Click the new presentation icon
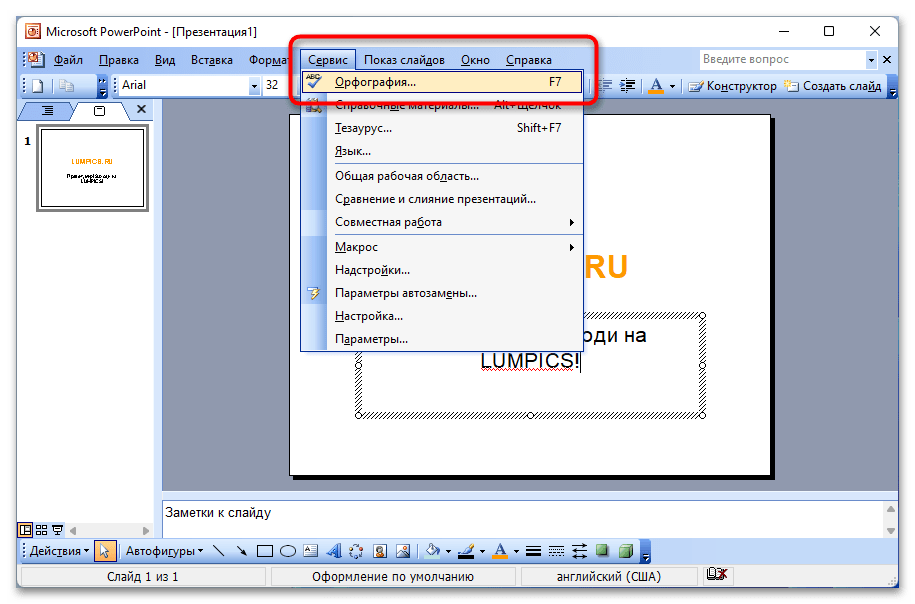This screenshot has height=604, width=915. 37,86
